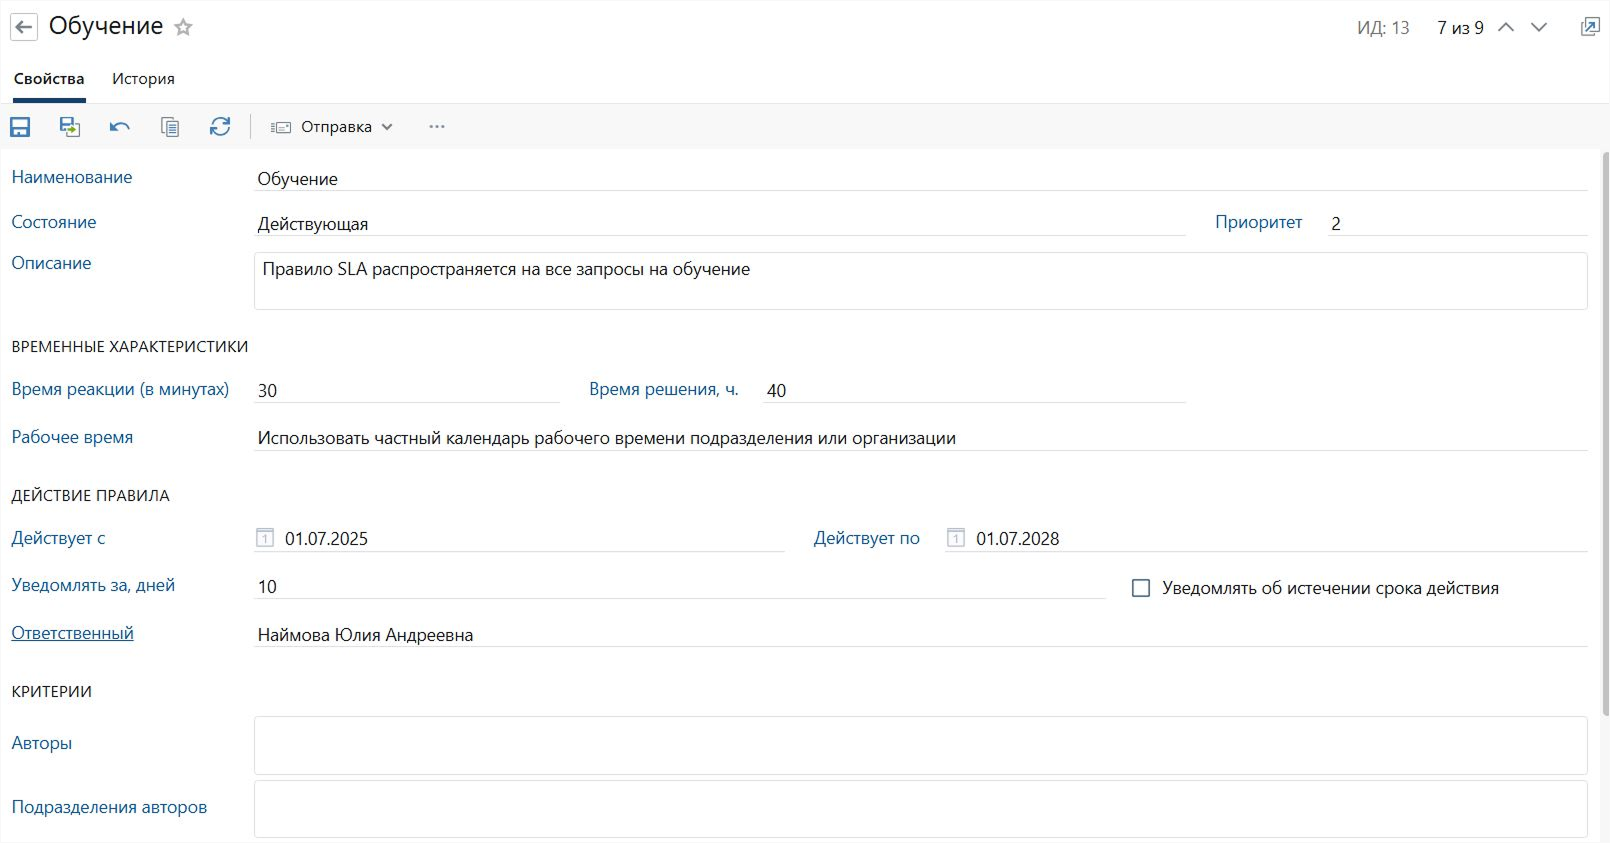Click the back arrow button
1610x843 pixels.
[24, 27]
